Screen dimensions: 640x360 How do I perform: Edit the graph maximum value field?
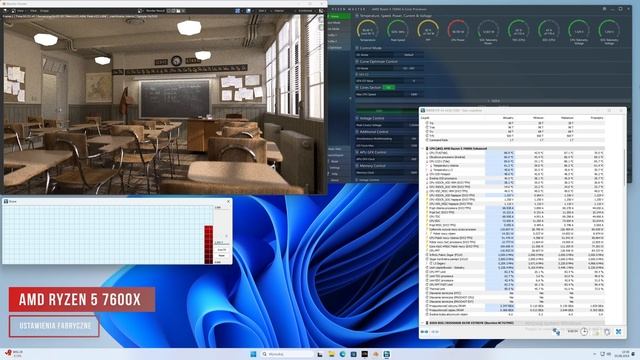221,207
